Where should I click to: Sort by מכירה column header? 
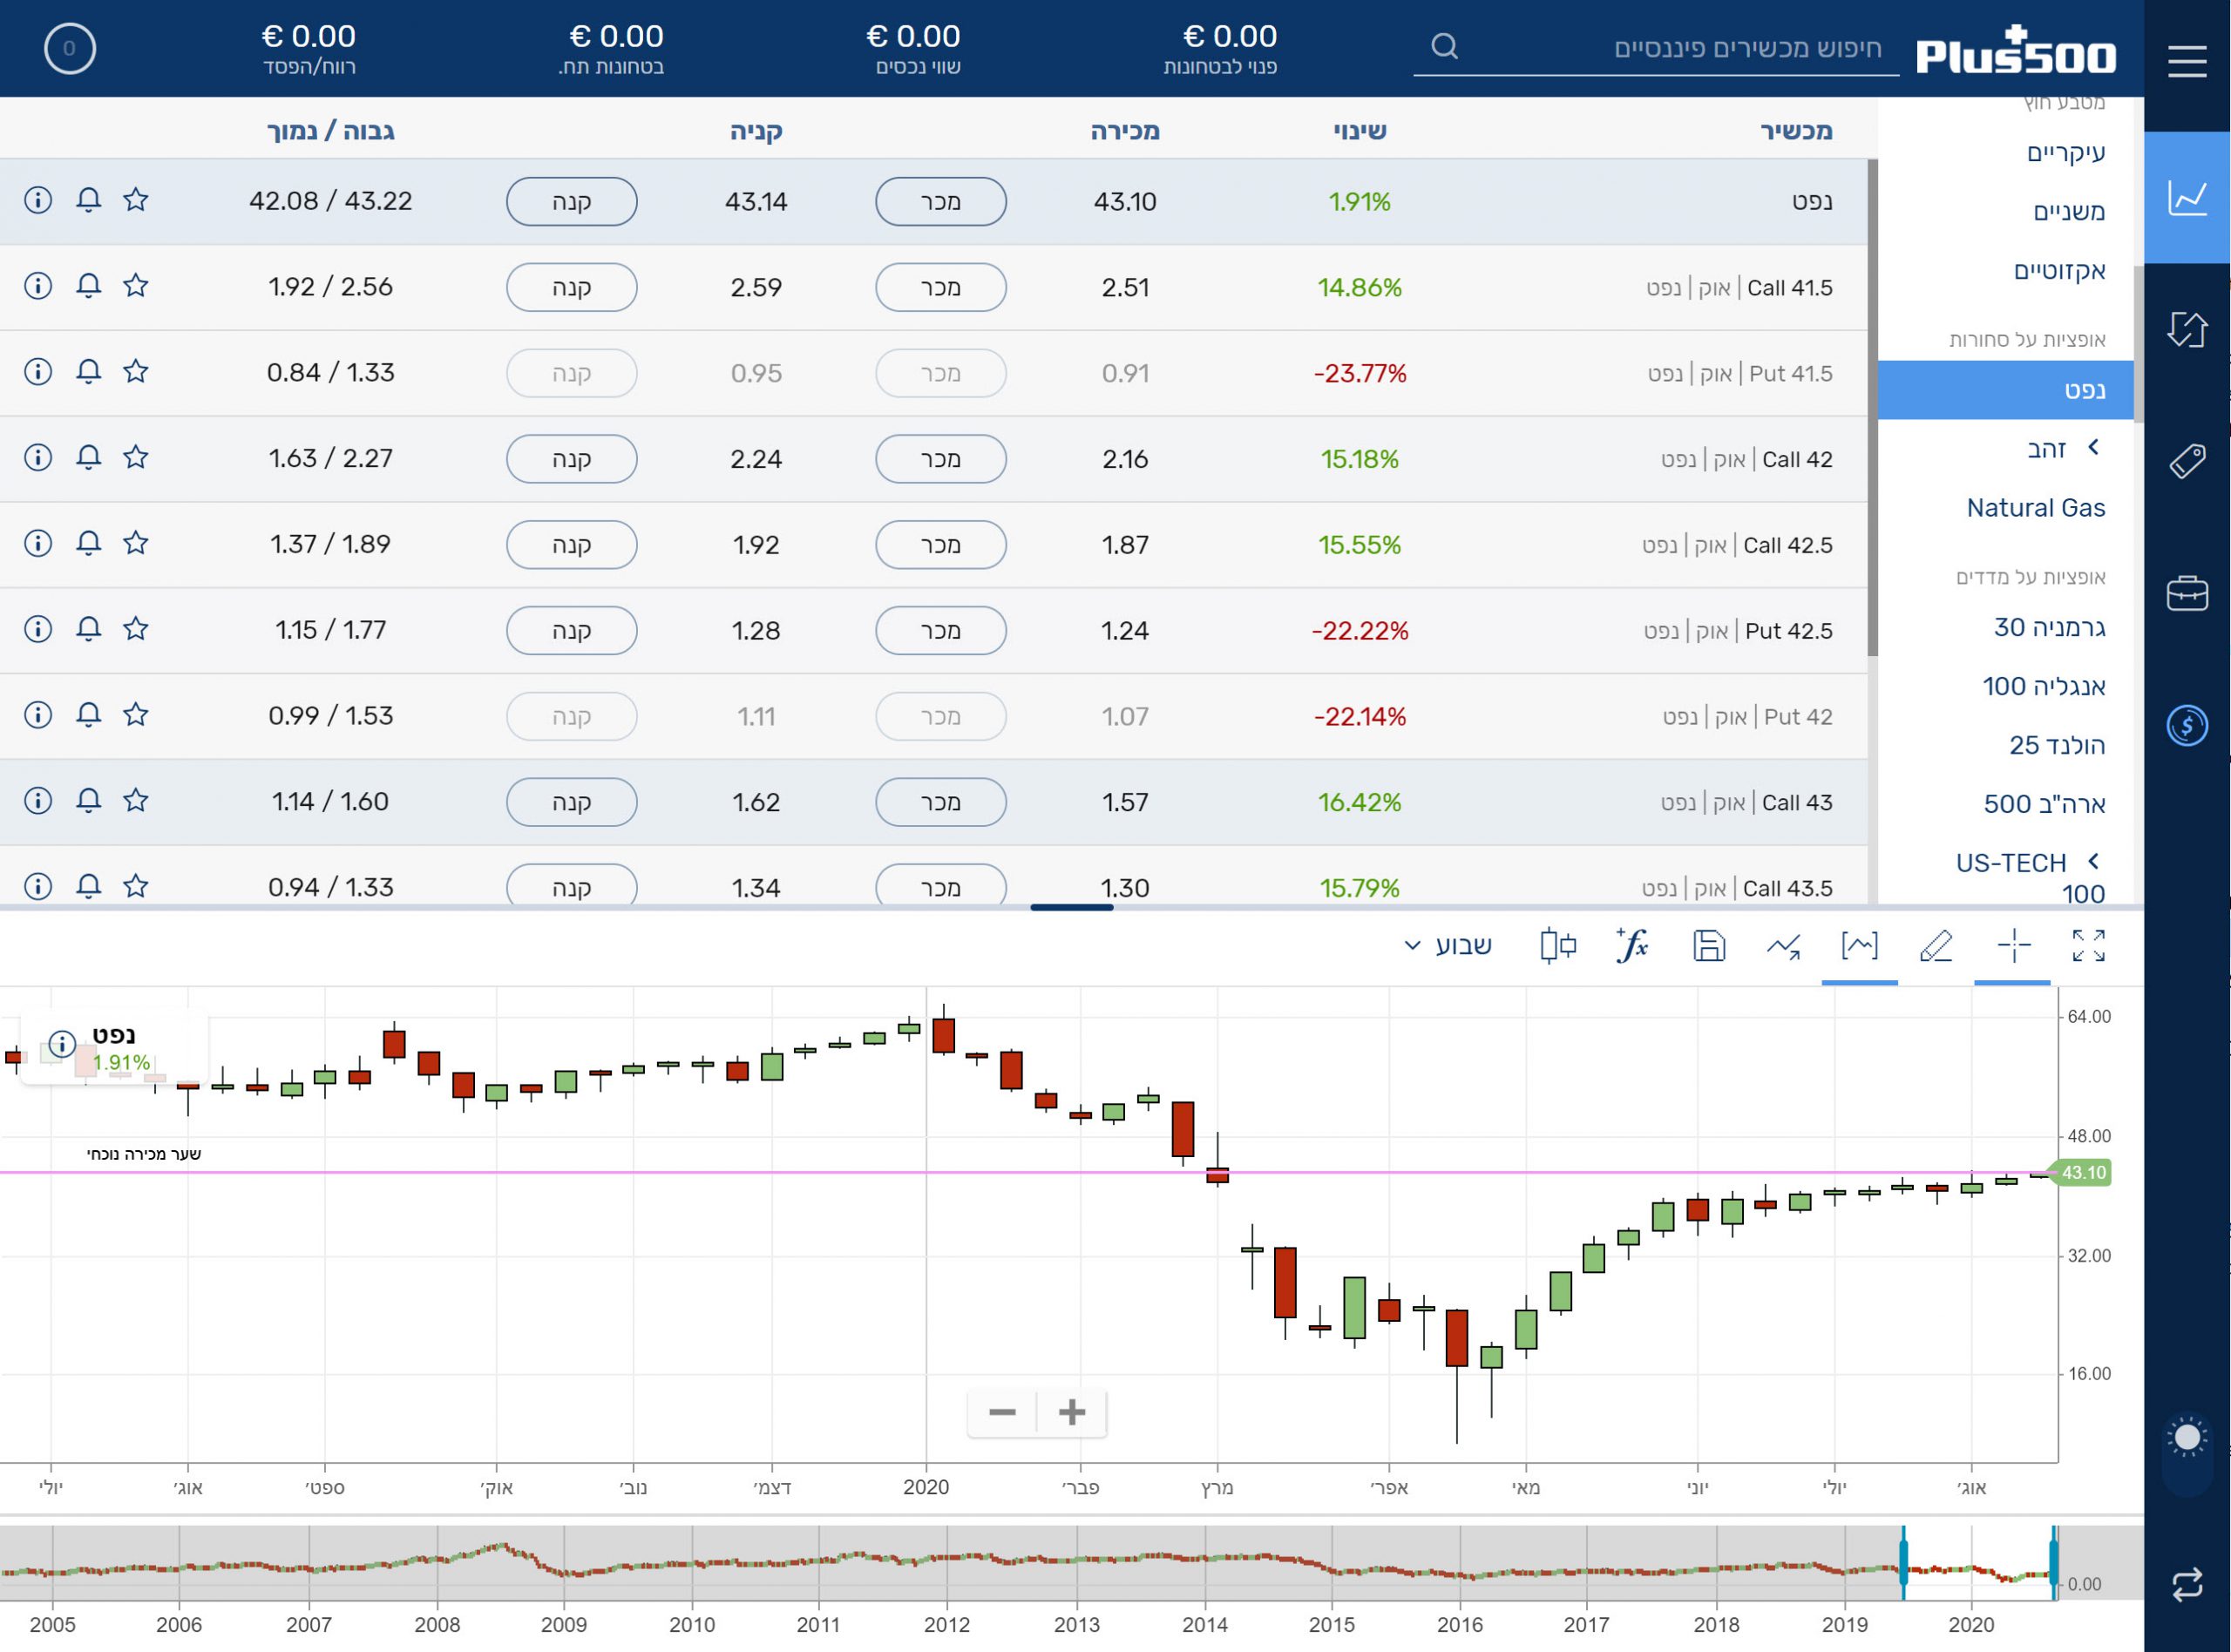tap(1125, 130)
